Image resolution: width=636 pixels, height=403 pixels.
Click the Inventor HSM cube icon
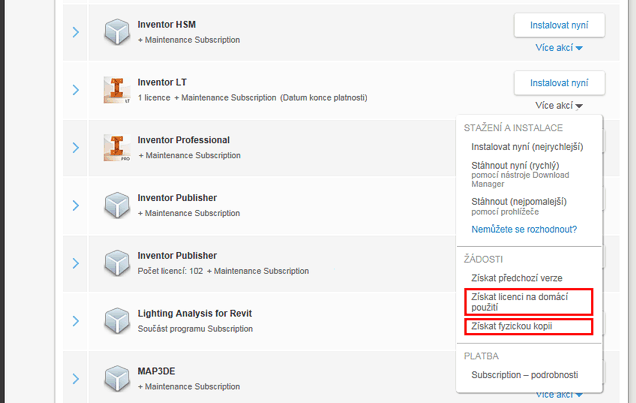click(x=117, y=32)
